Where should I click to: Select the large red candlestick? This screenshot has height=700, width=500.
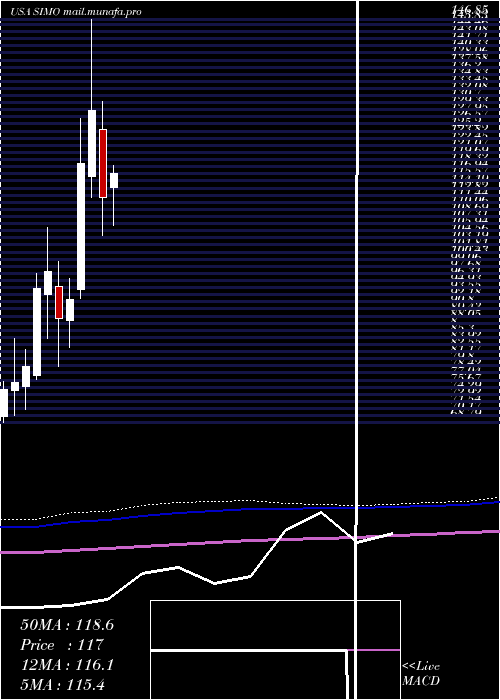tap(103, 163)
